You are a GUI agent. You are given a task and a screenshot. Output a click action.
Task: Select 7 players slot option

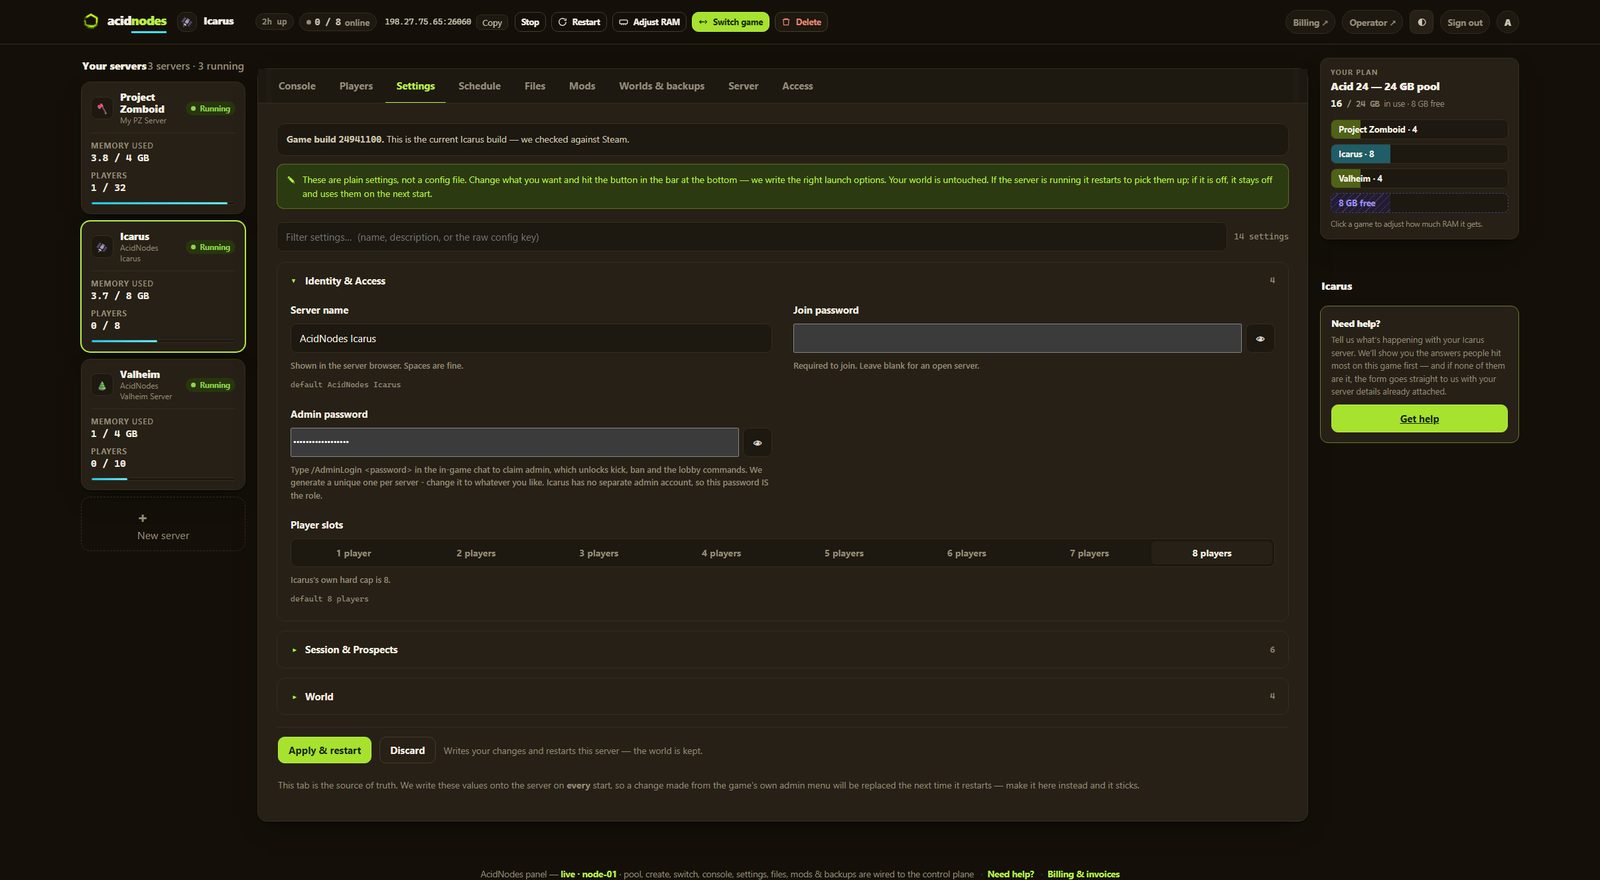[1089, 553]
